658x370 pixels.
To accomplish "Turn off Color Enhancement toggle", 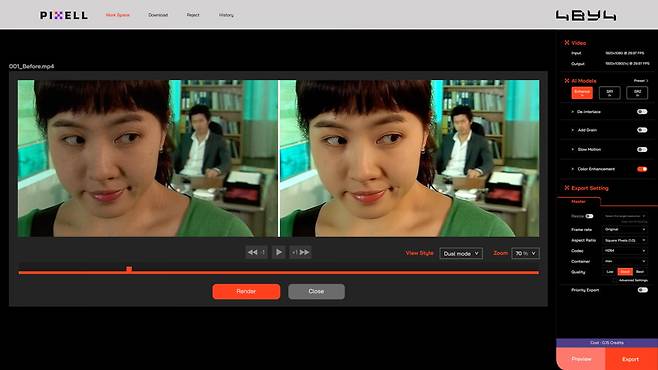I will click(642, 169).
